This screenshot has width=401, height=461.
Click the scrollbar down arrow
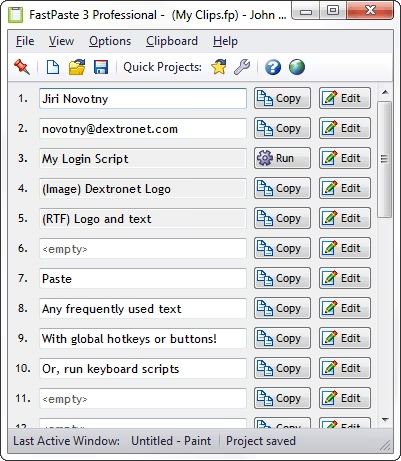(x=385, y=420)
